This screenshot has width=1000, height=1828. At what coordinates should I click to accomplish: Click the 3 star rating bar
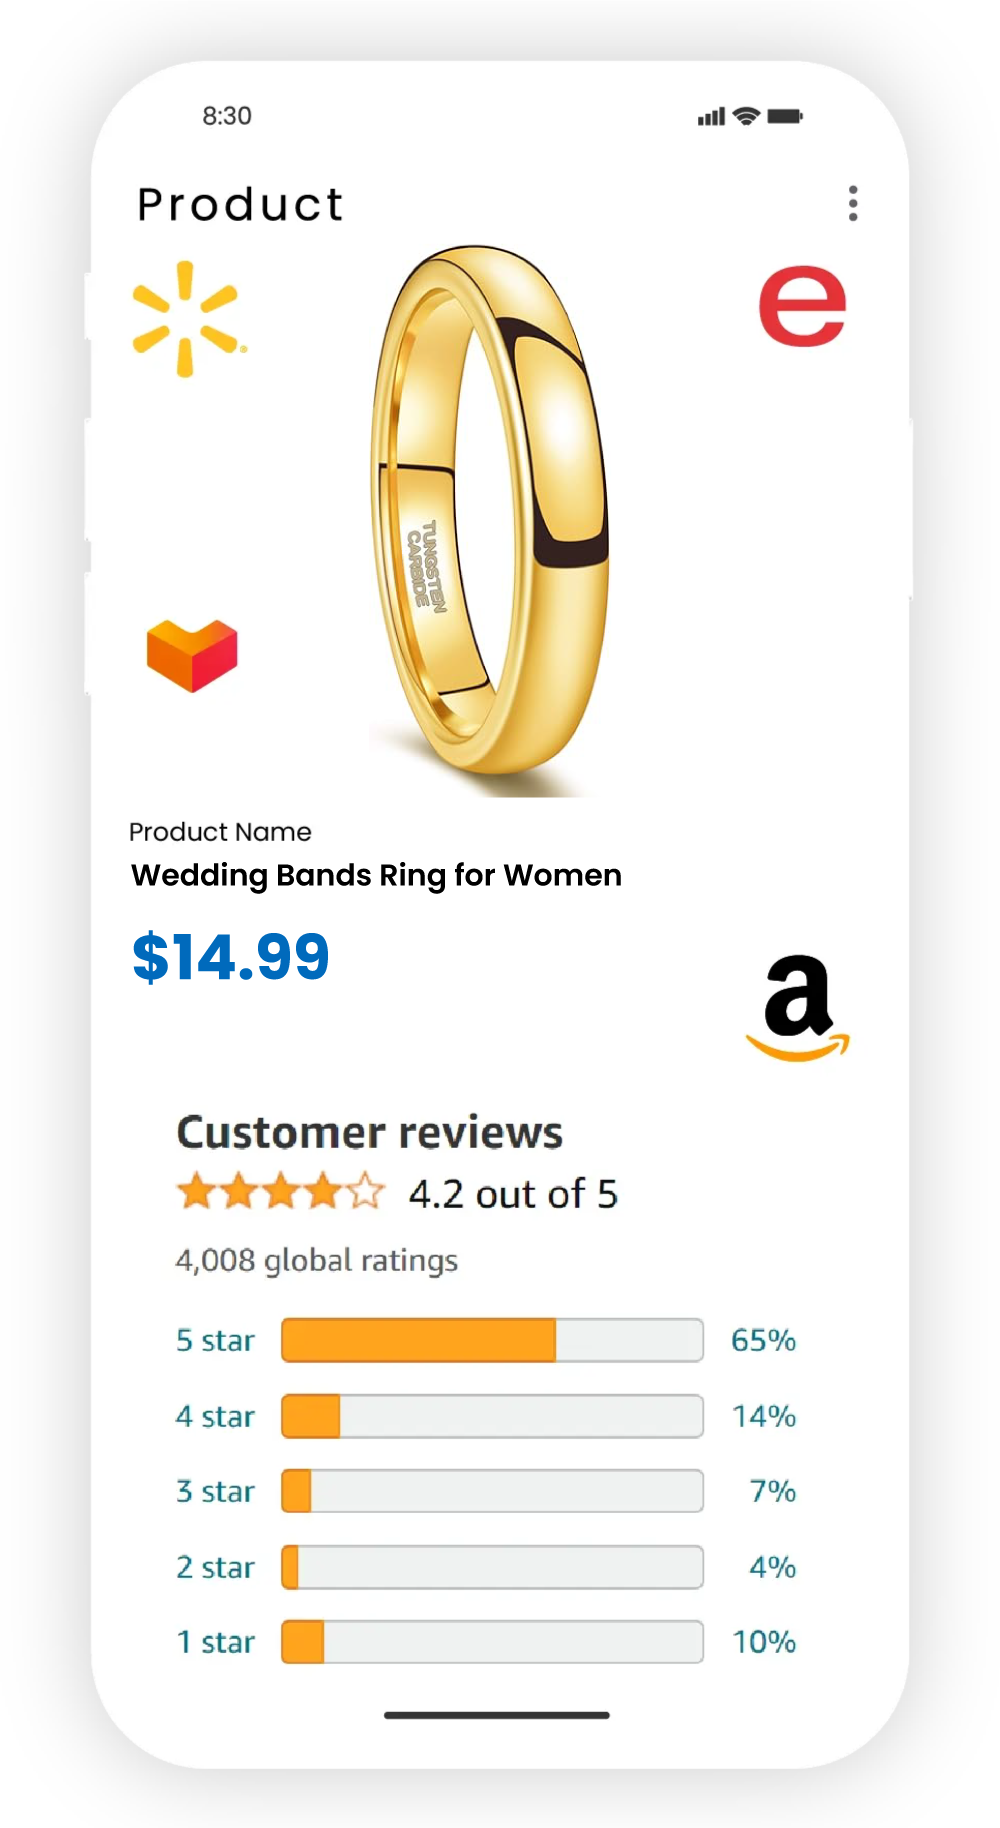492,1491
